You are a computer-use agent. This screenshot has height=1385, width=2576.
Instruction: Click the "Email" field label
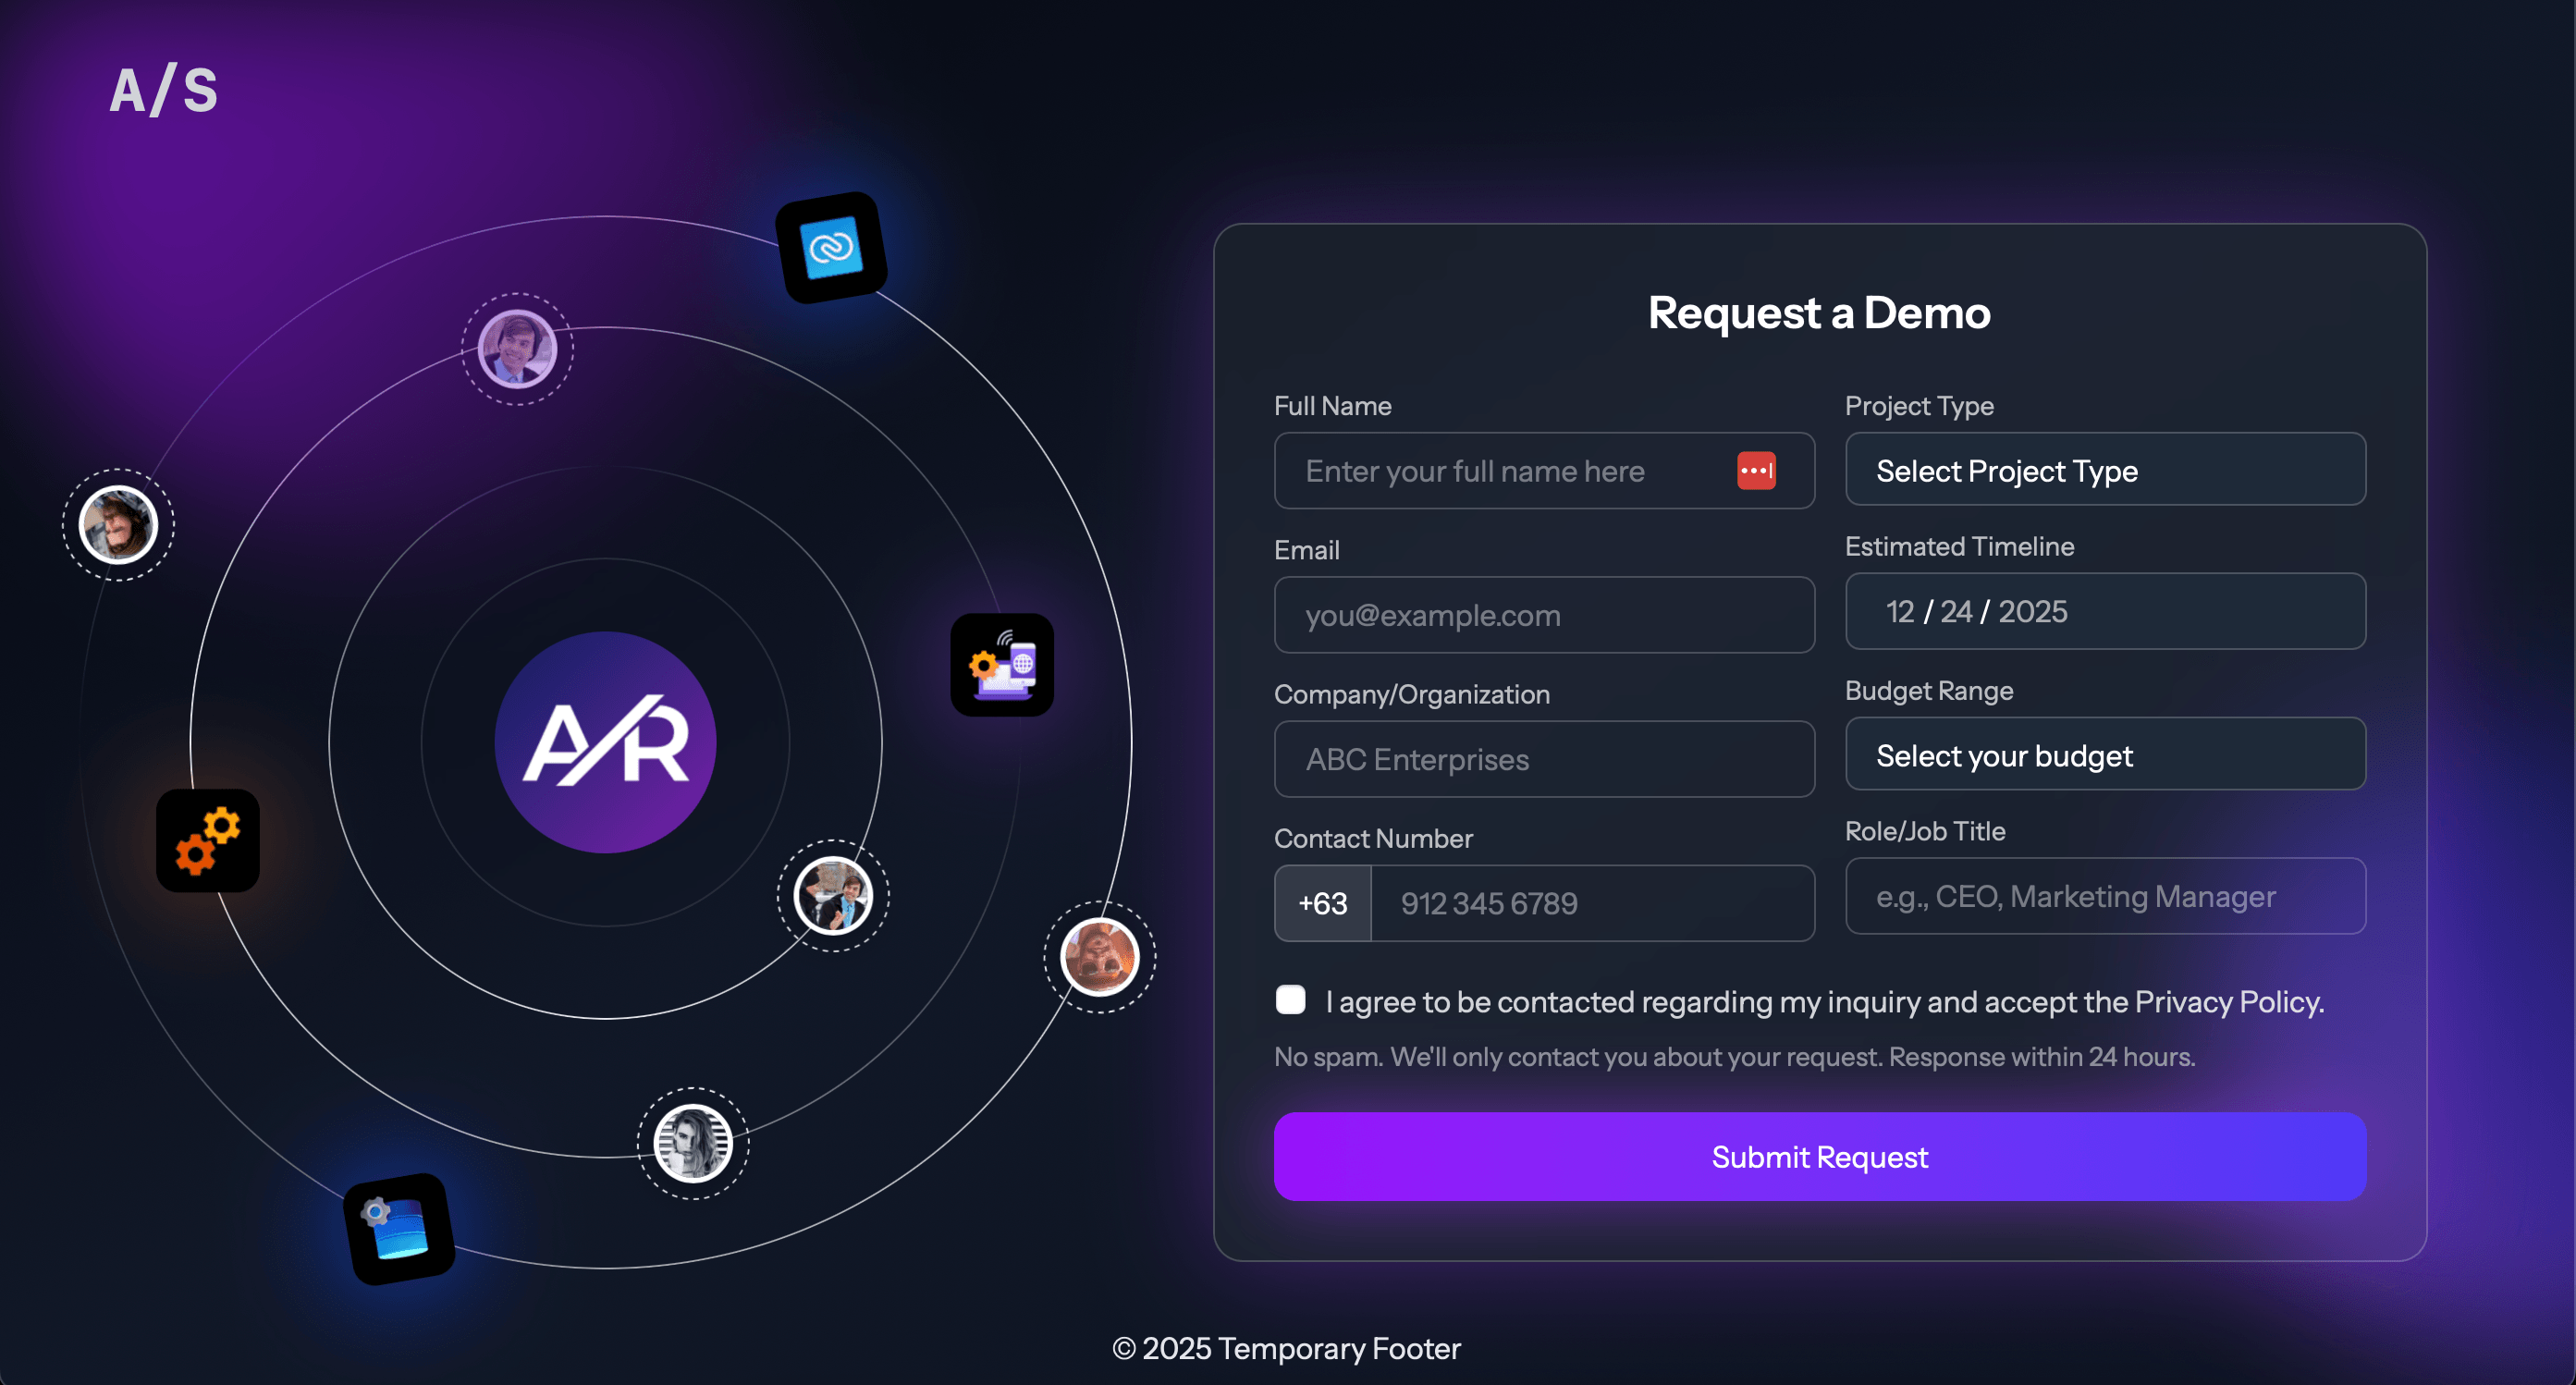[1306, 550]
